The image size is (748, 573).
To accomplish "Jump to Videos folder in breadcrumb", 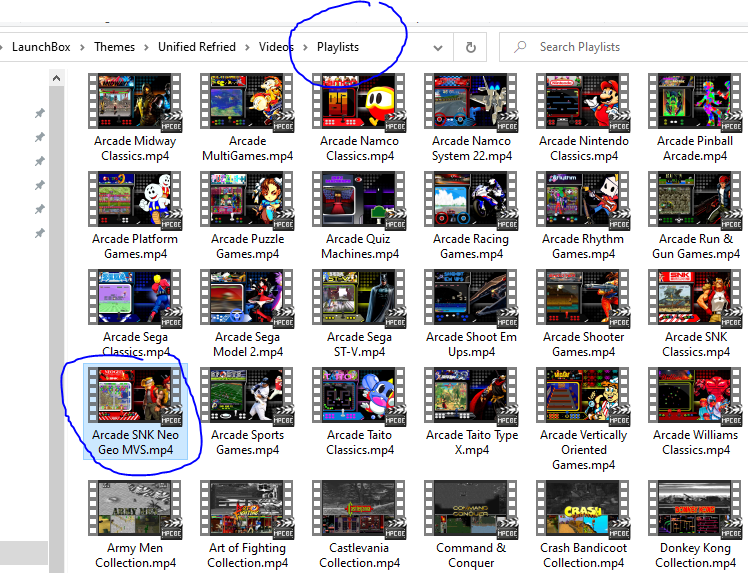I will pos(276,47).
